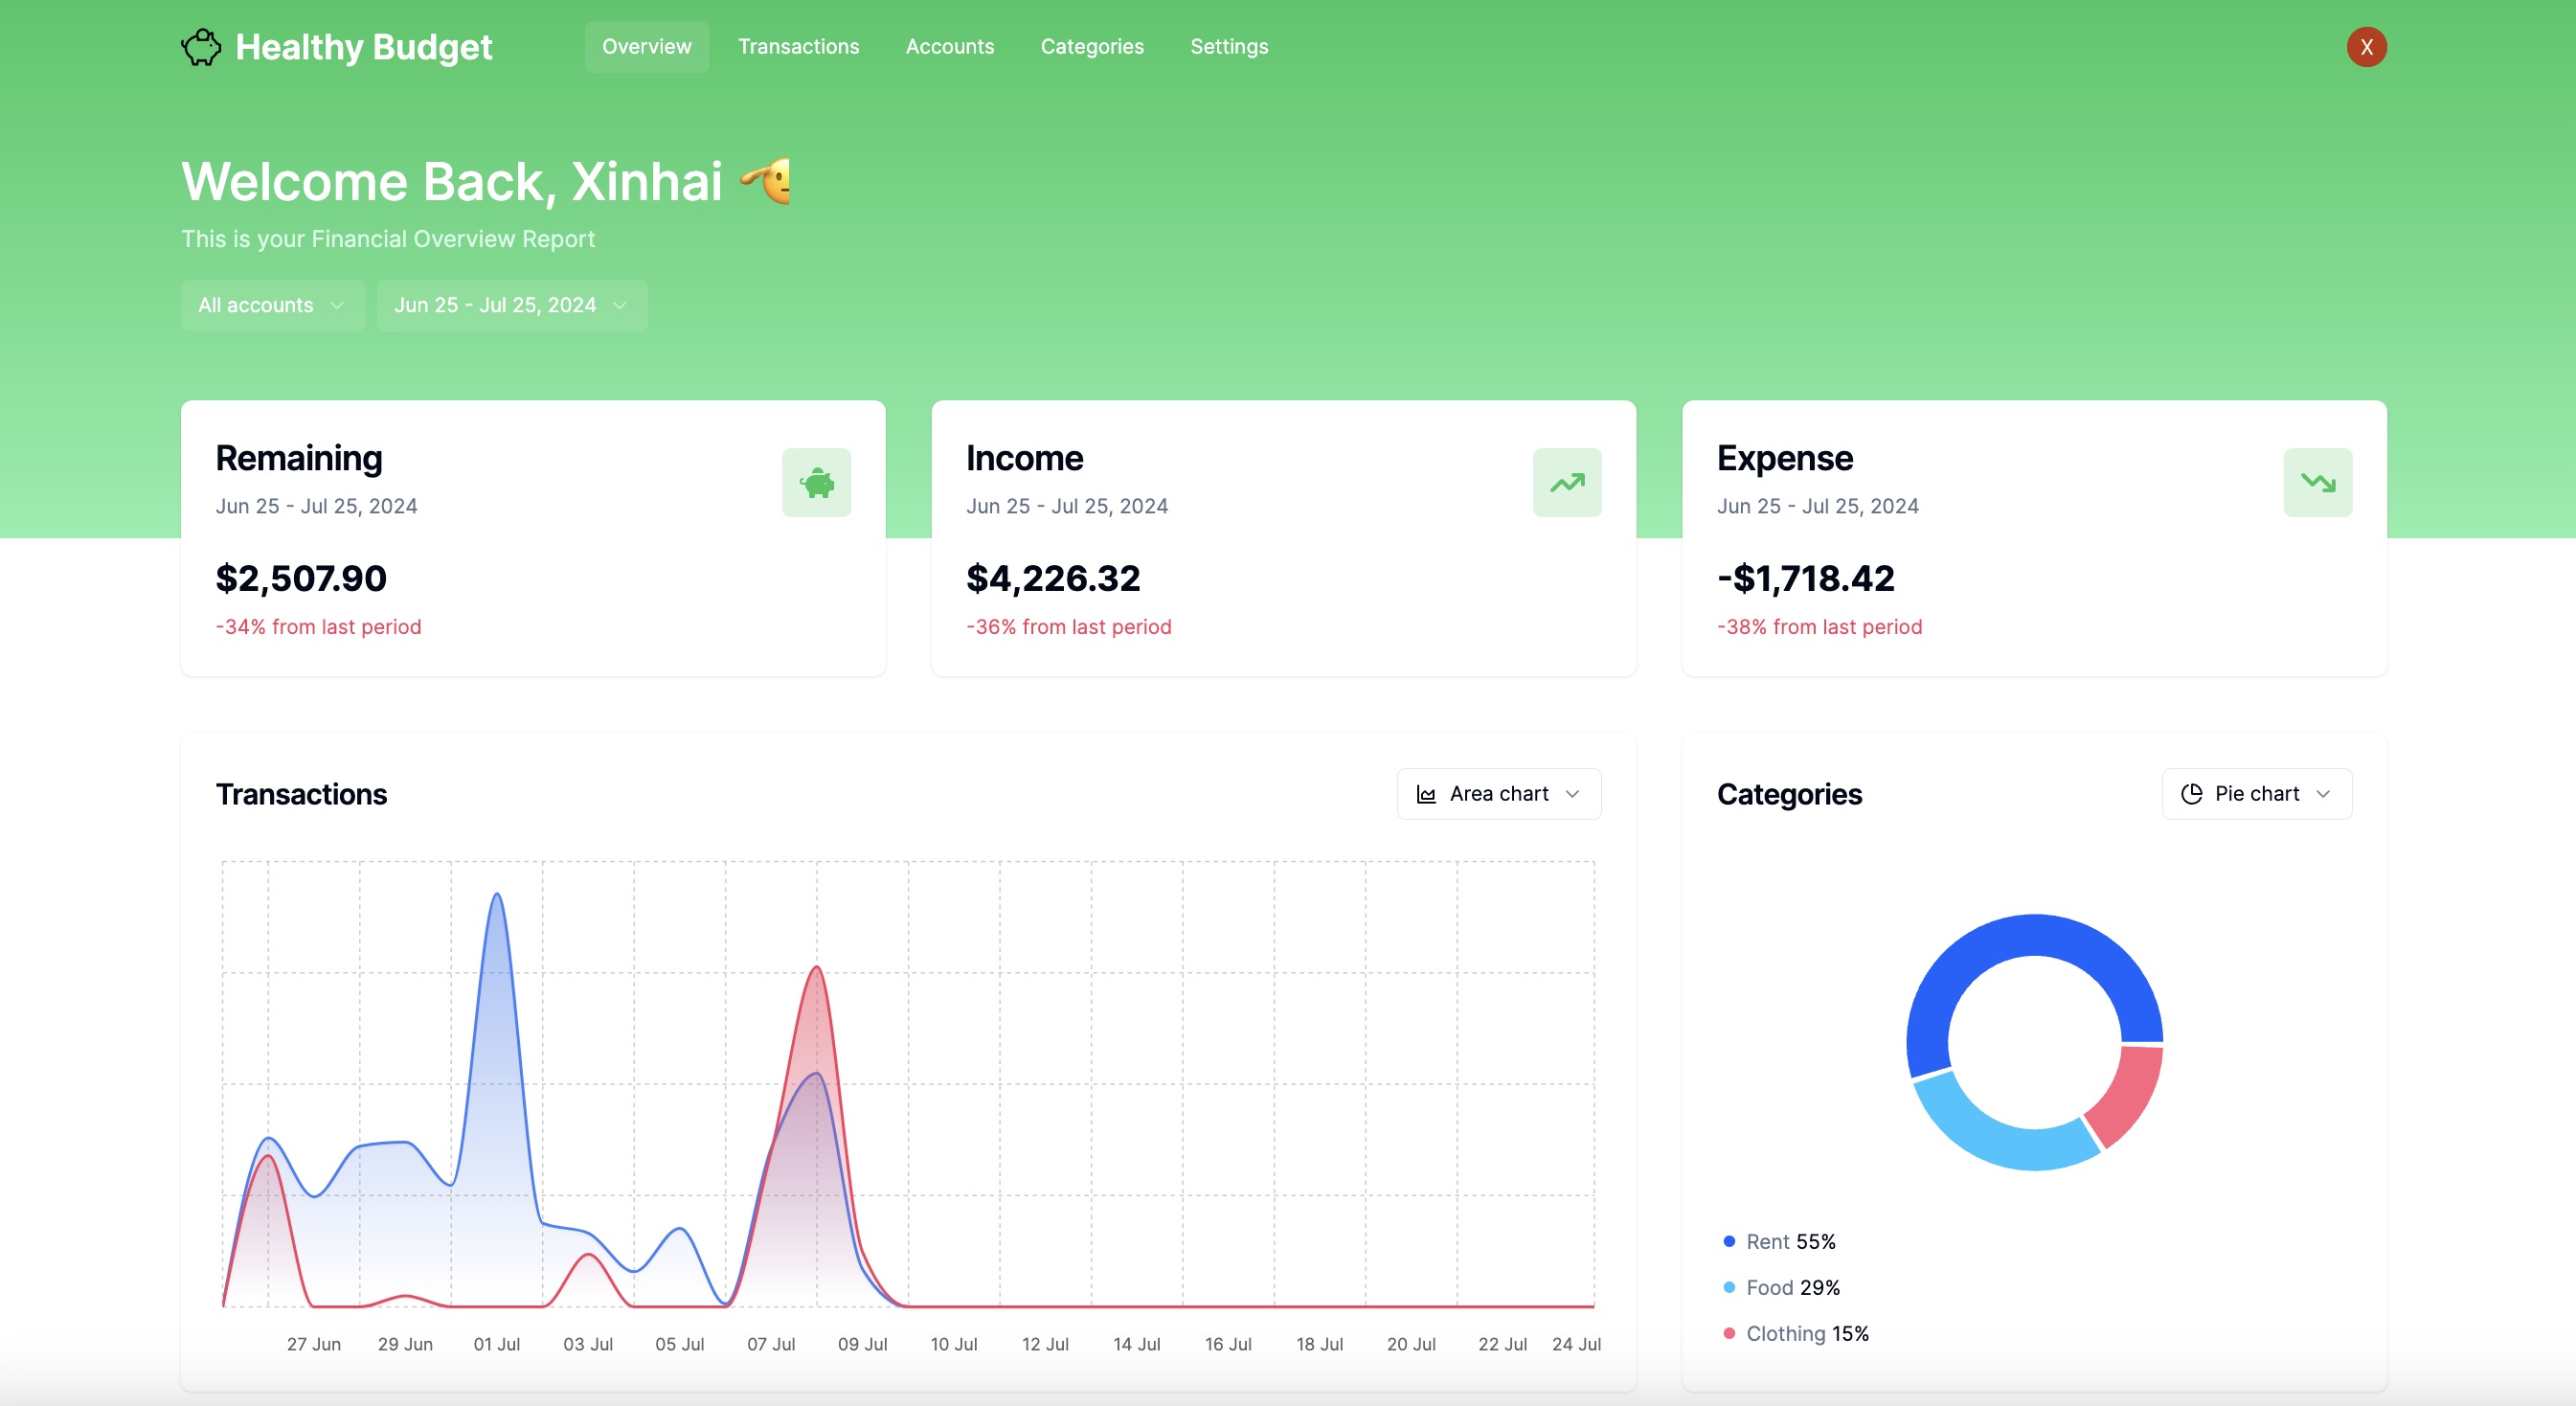
Task: Select the Categories navigation item
Action: point(1092,46)
